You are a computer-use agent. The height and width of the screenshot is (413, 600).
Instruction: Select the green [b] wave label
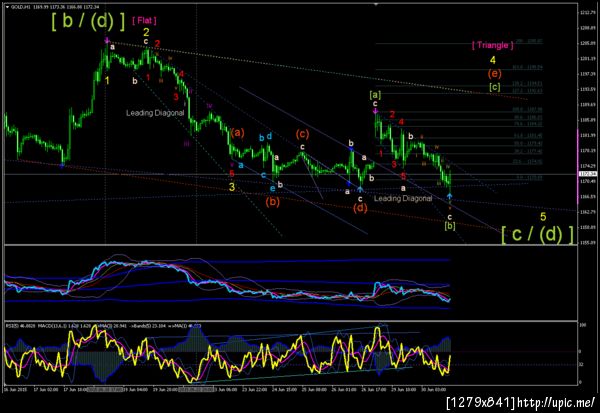coord(450,226)
